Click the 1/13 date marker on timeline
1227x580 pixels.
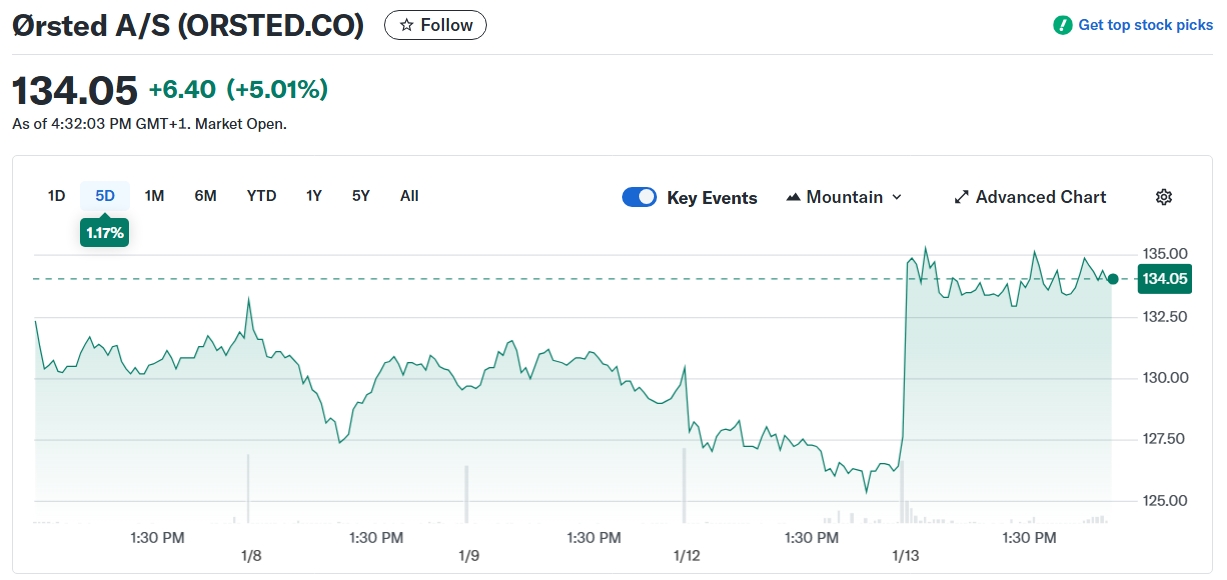[906, 555]
